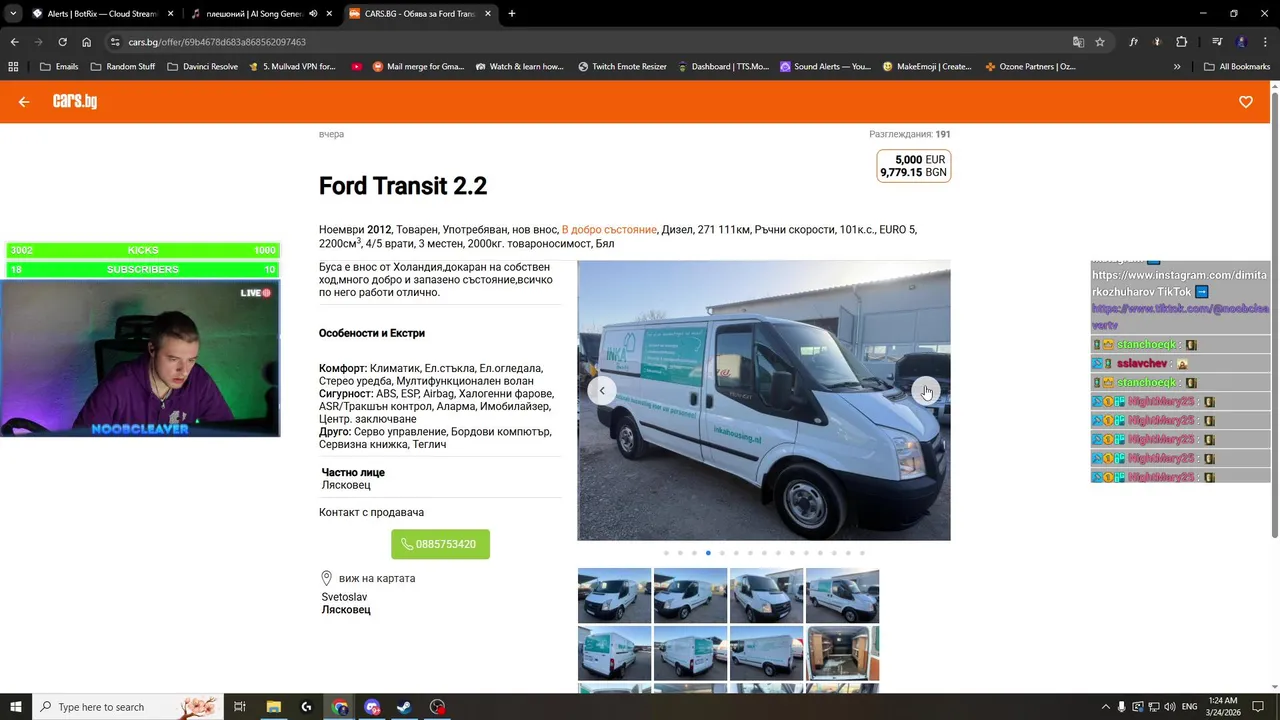Screen dimensions: 1280x720
Task: Open the Chrome profile avatar
Action: (1242, 42)
